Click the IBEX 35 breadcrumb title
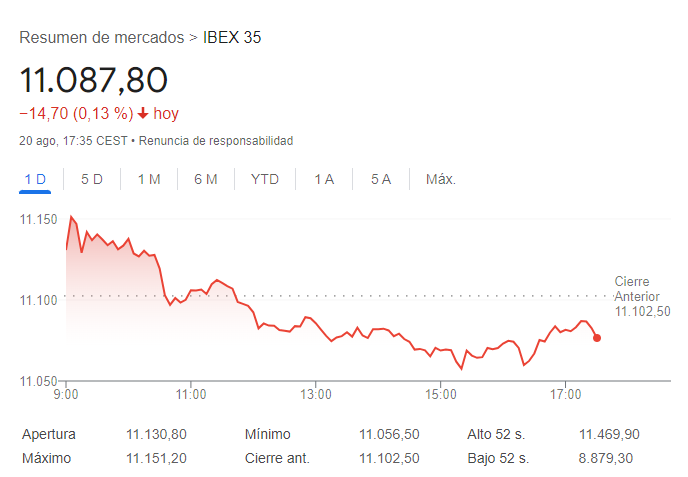The height and width of the screenshot is (477, 688). [x=232, y=38]
